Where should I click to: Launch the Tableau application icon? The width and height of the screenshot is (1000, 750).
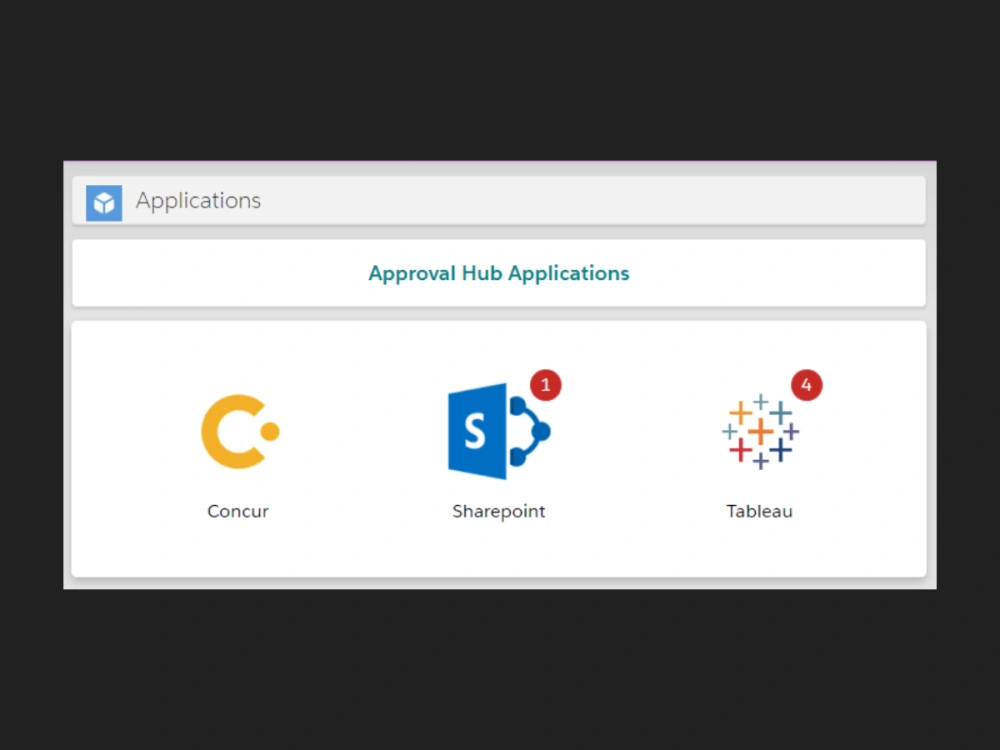(x=760, y=432)
